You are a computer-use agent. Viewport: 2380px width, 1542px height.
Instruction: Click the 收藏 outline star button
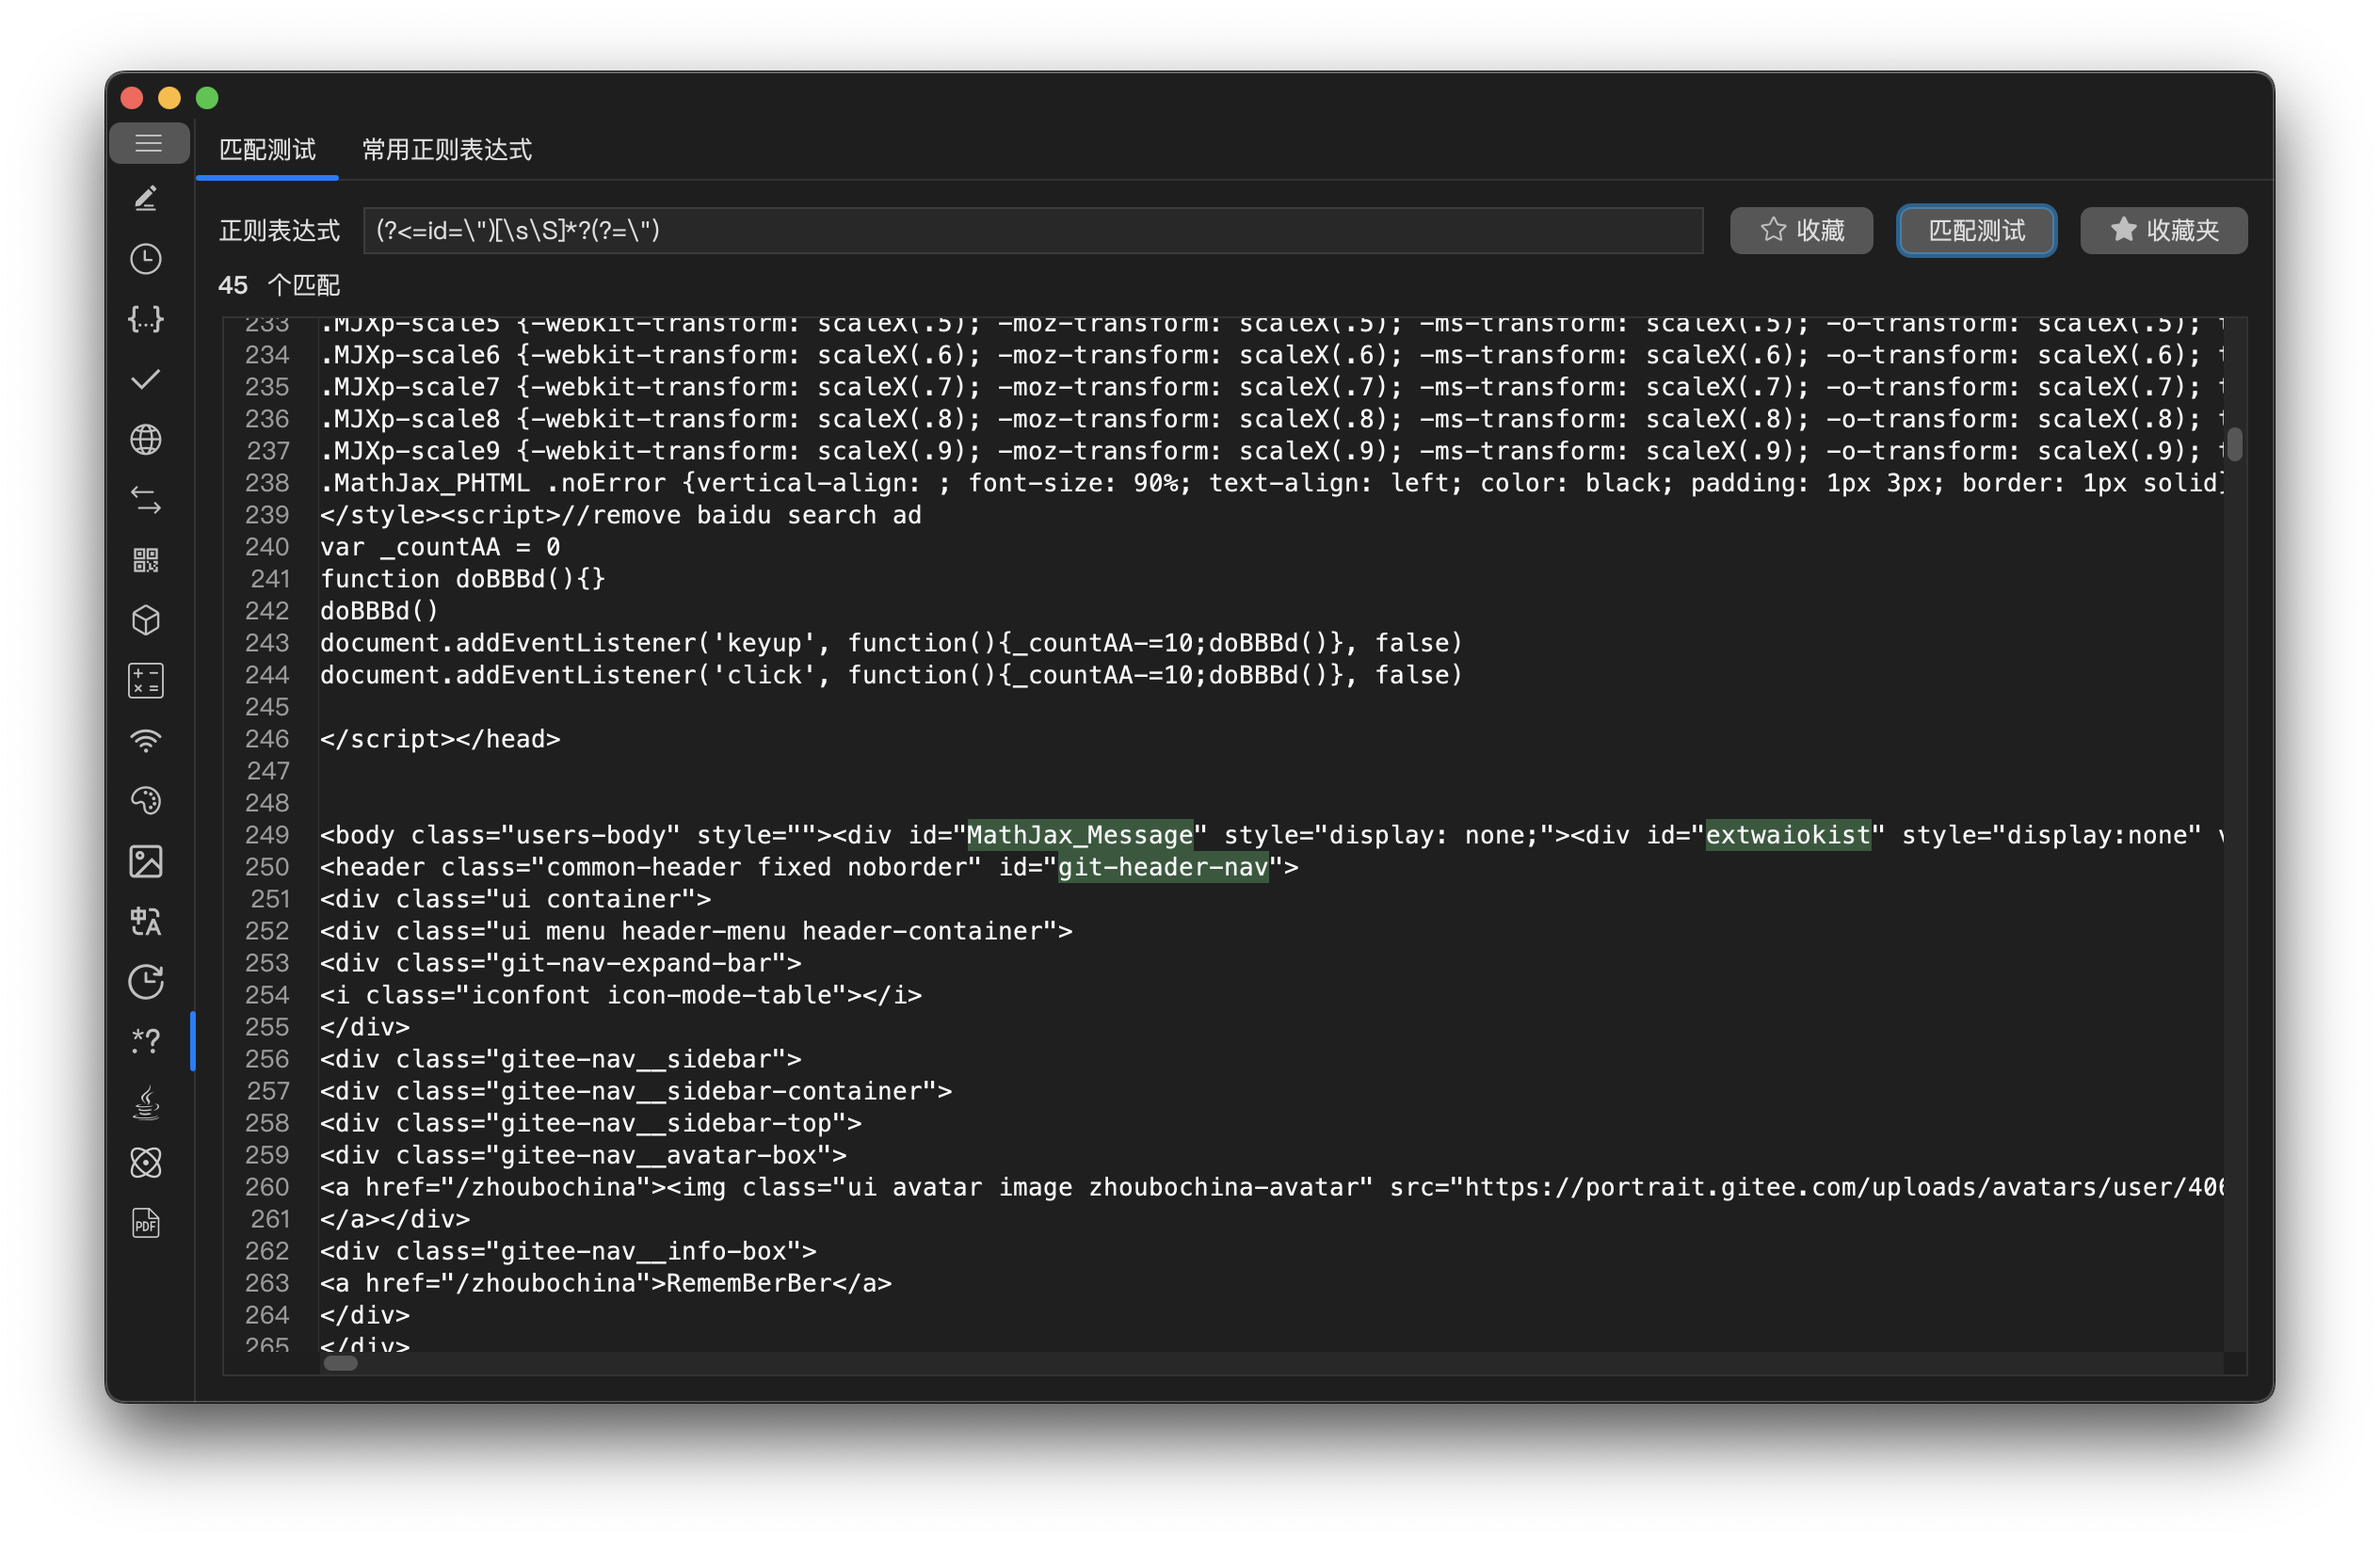(1800, 231)
